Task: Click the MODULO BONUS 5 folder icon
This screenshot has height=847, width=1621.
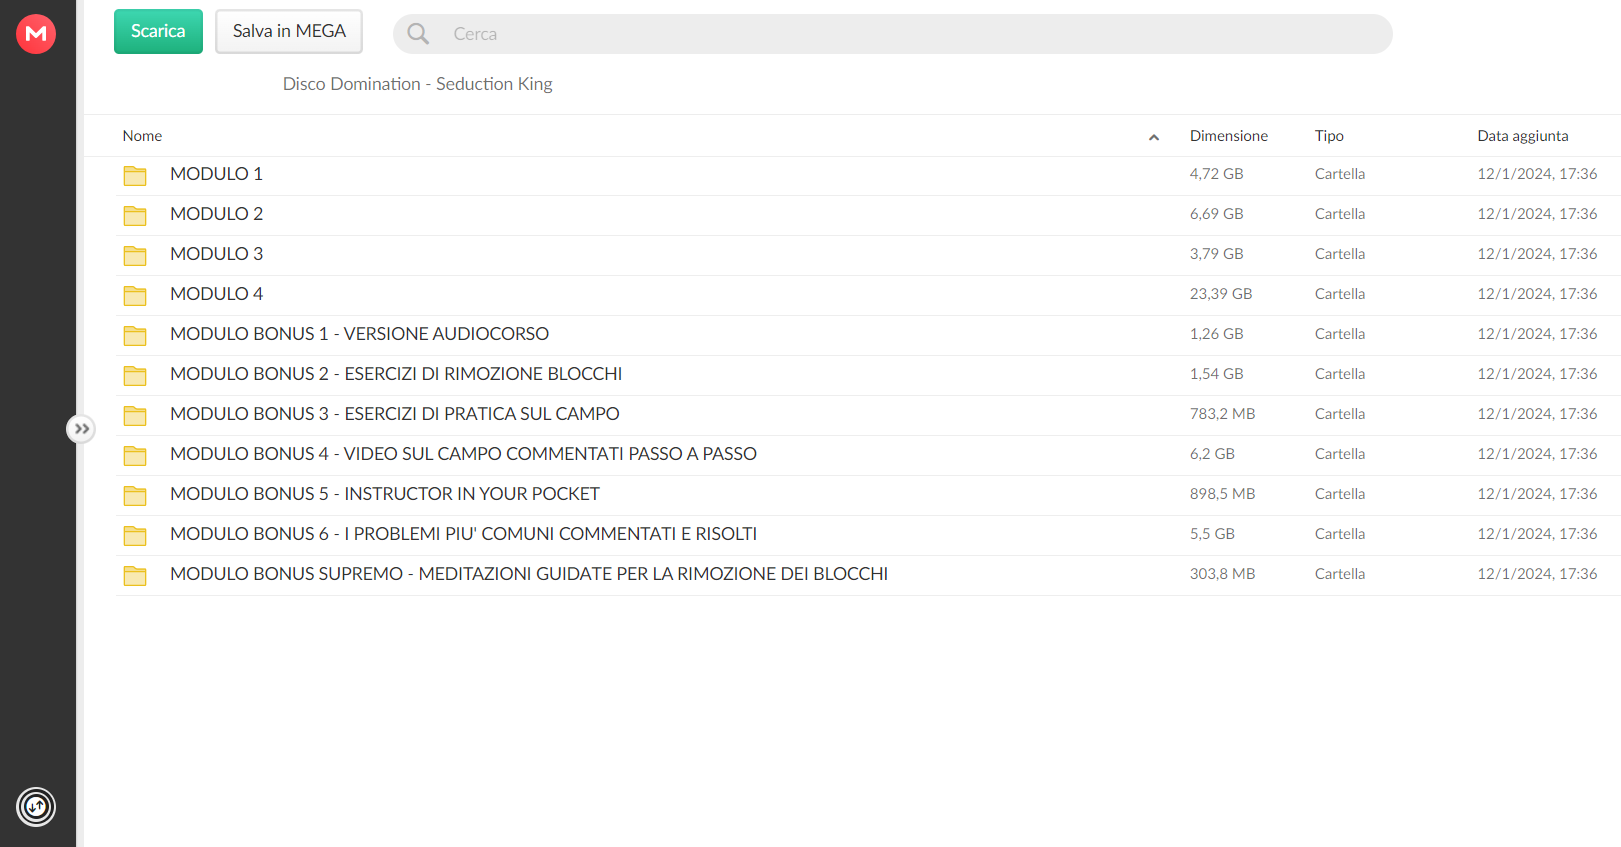Action: [135, 495]
